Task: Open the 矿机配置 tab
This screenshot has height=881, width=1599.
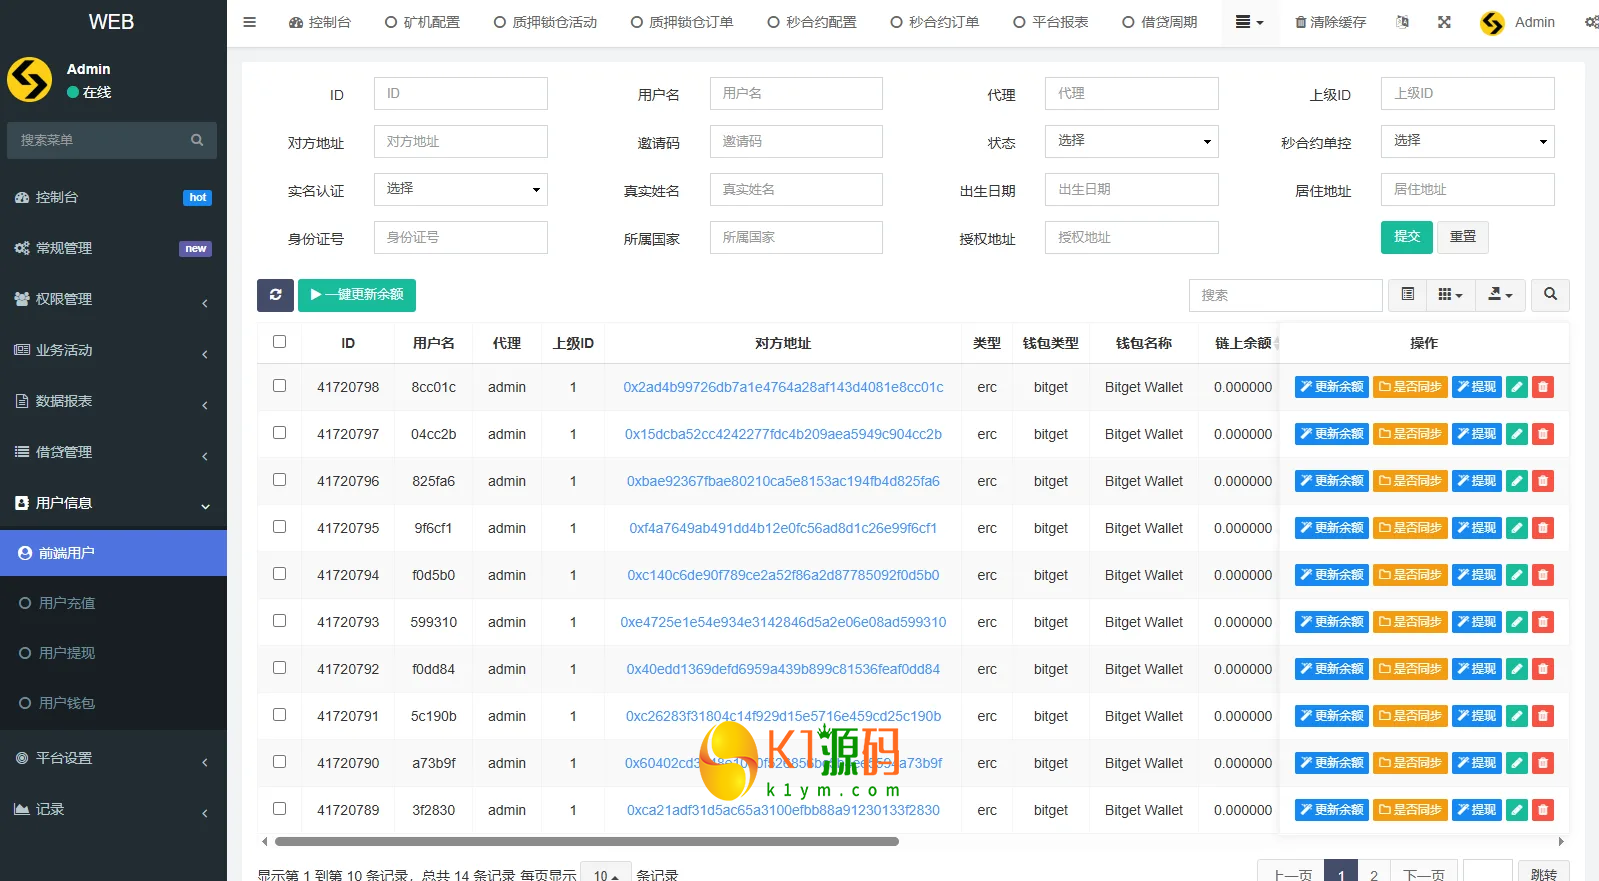Action: (422, 22)
